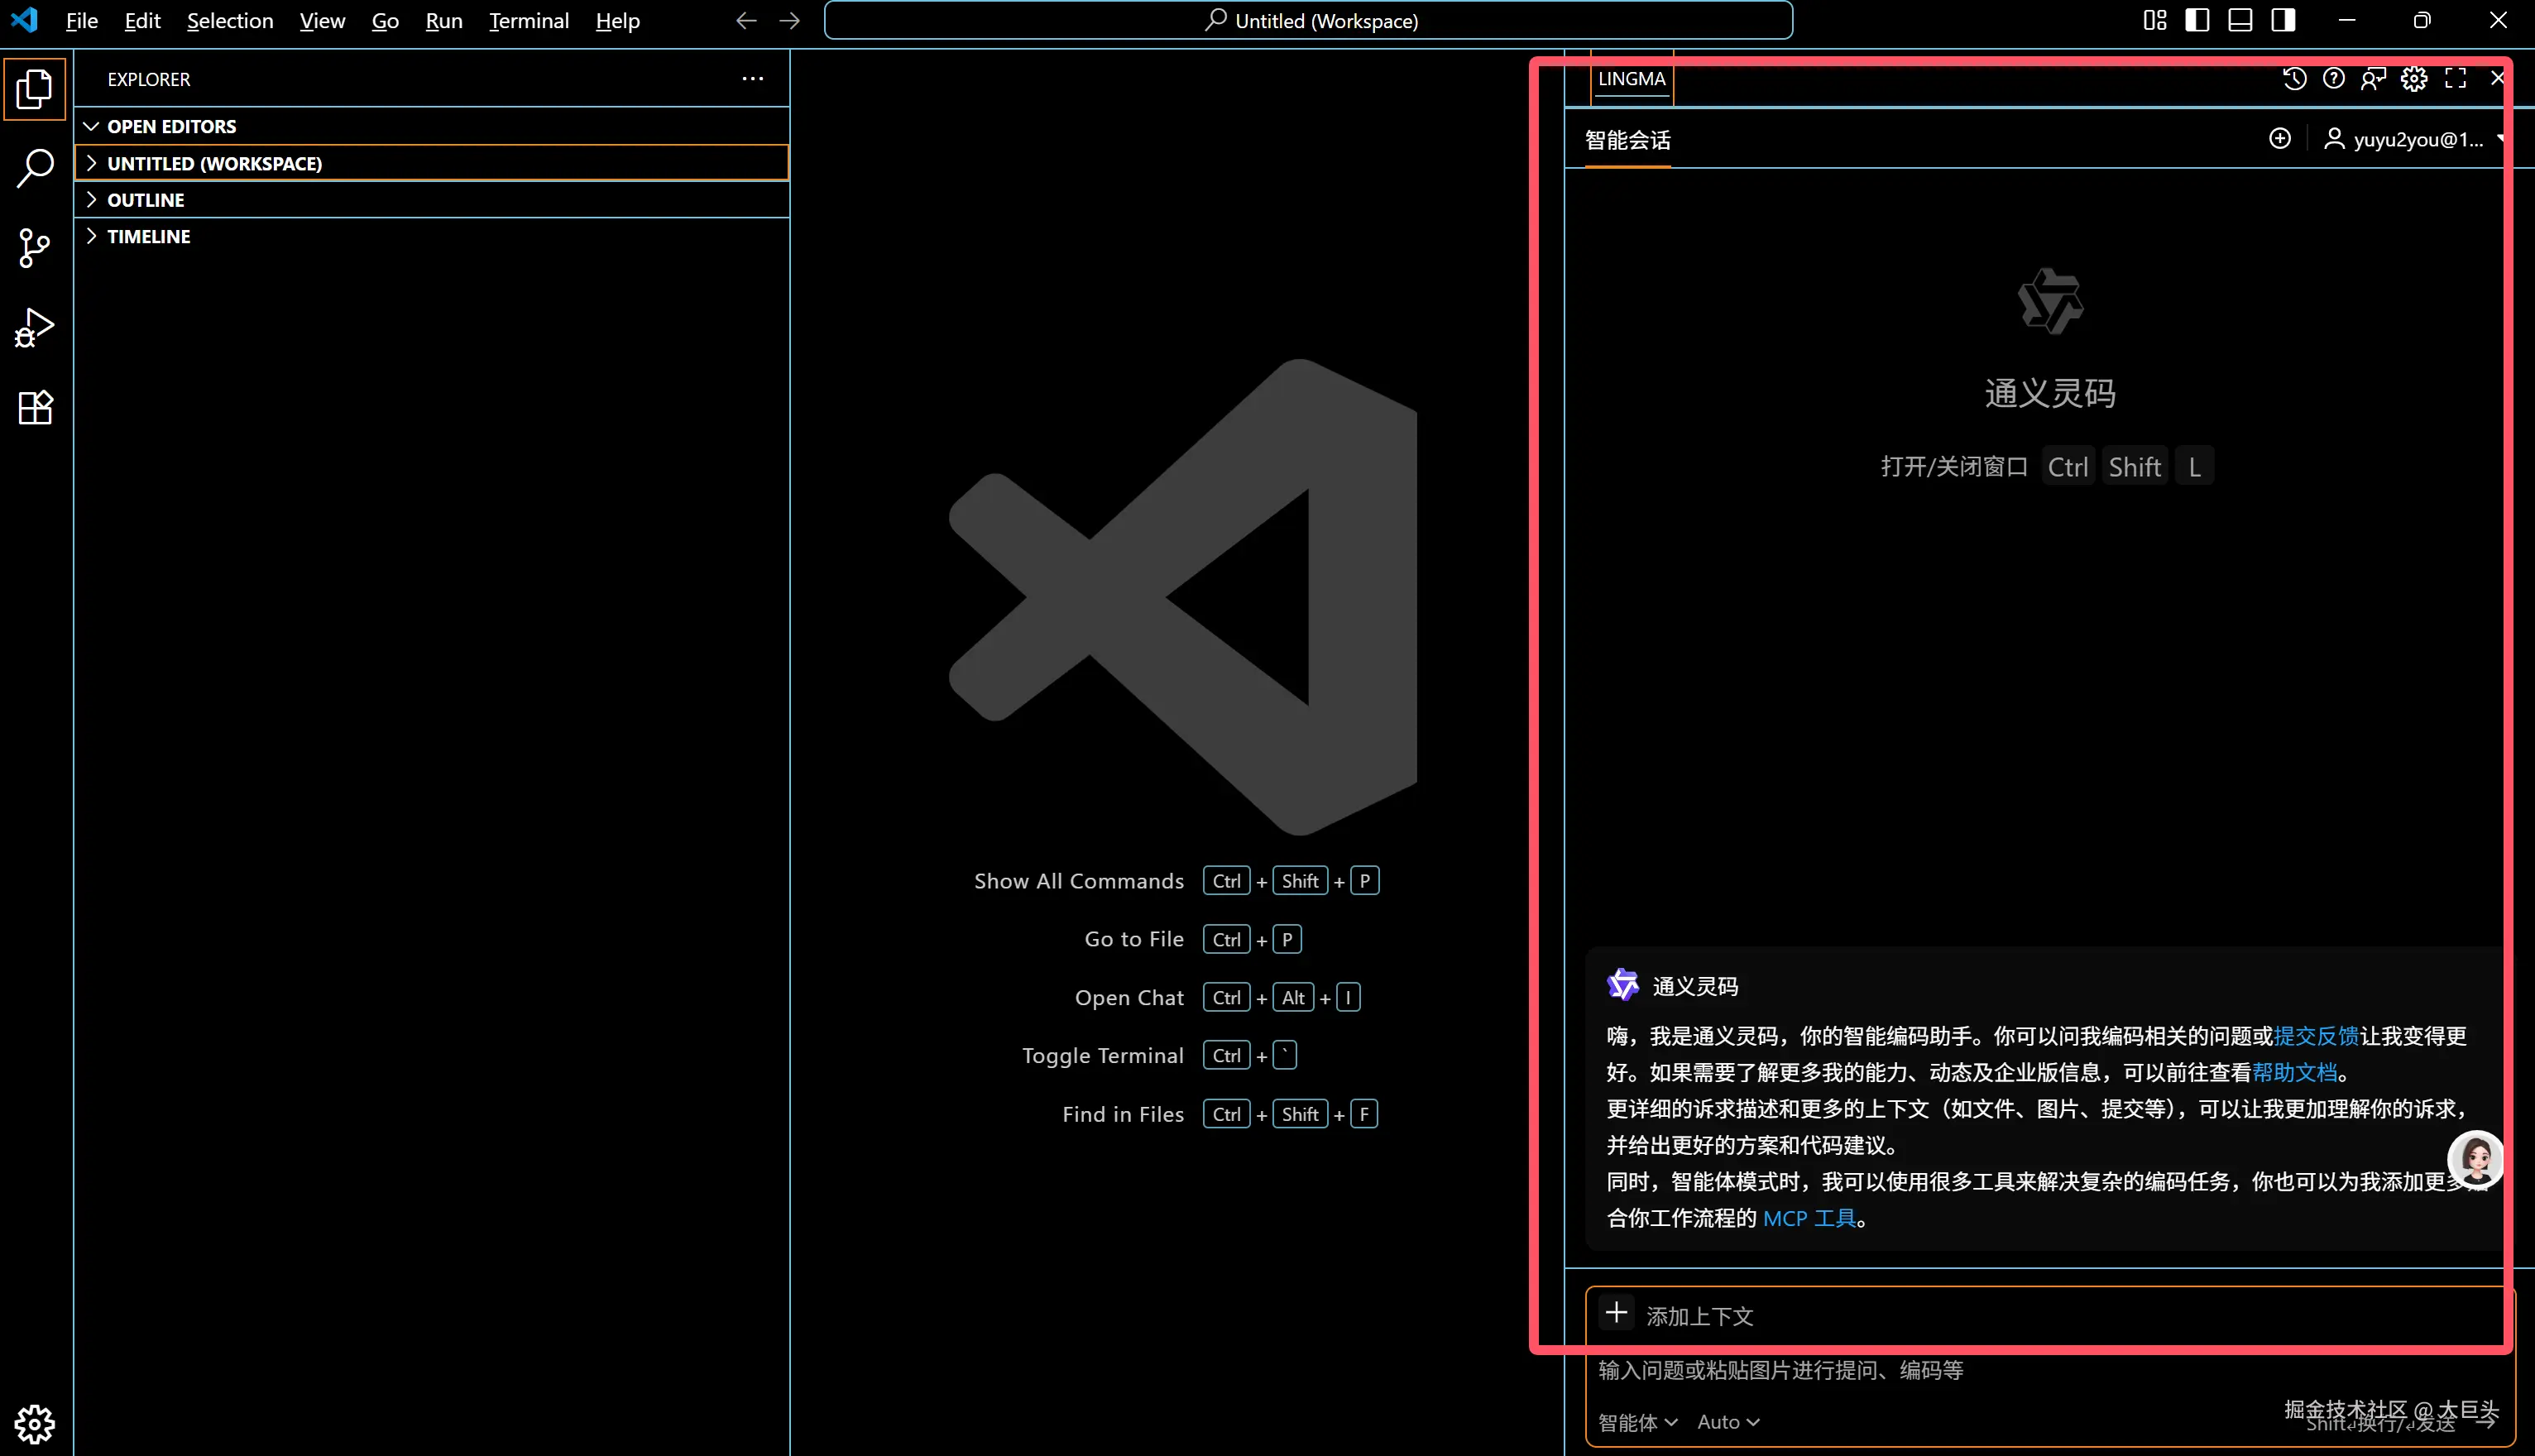2535x1456 pixels.
Task: Toggle secondary side bar visibility
Action: click(2283, 21)
